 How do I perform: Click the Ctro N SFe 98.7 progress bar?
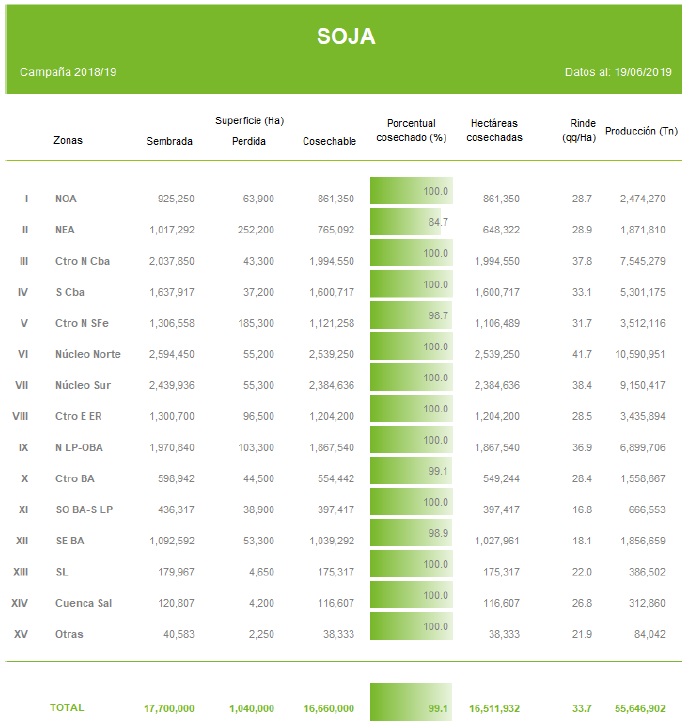click(x=410, y=316)
